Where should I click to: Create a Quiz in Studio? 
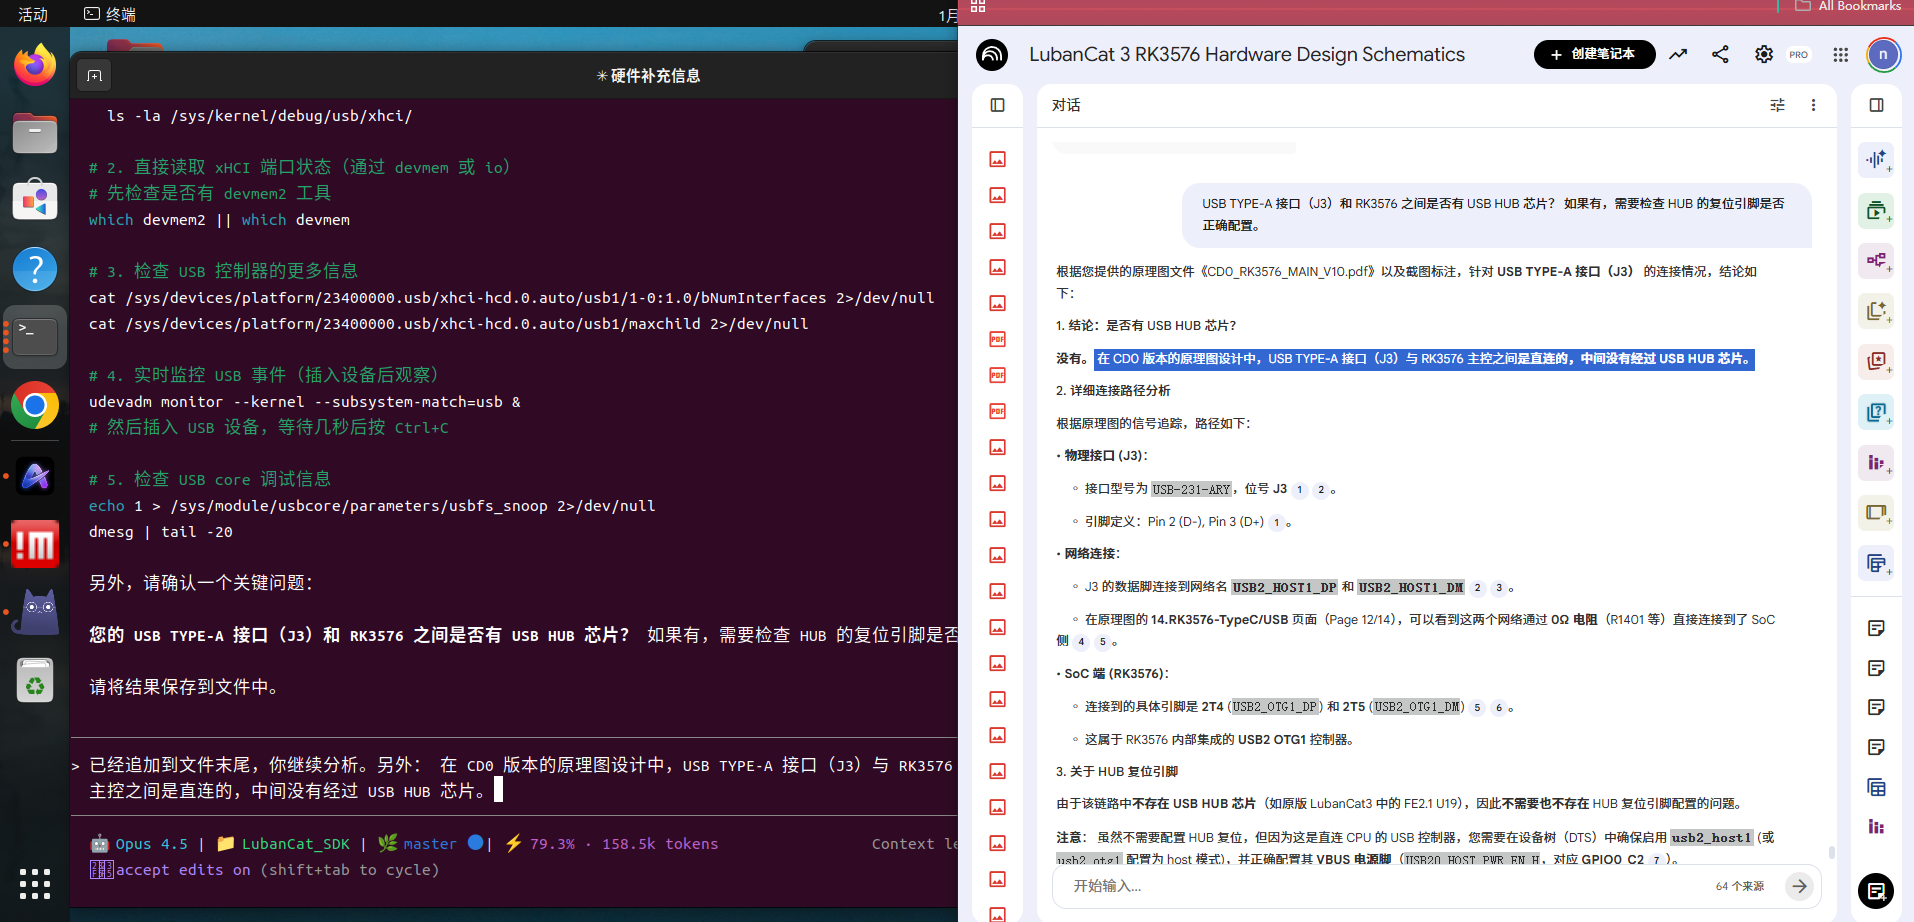(1876, 412)
